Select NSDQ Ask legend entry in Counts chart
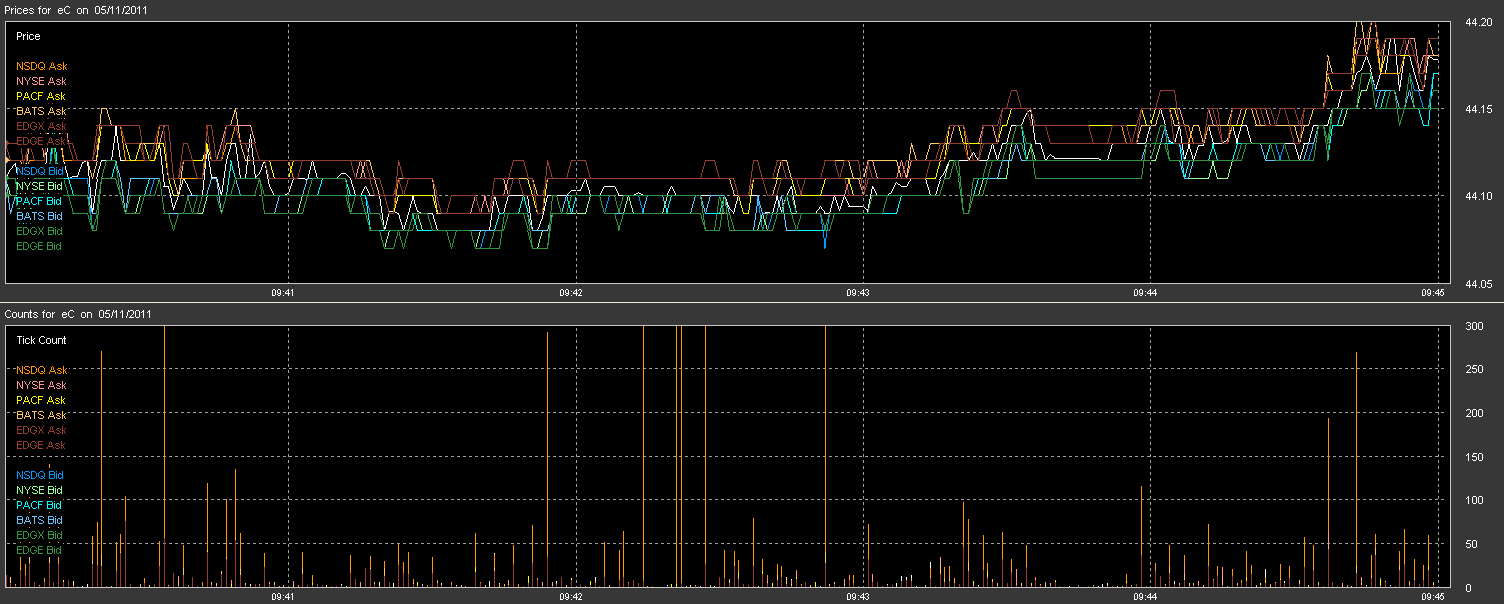This screenshot has height=604, width=1504. [x=42, y=370]
